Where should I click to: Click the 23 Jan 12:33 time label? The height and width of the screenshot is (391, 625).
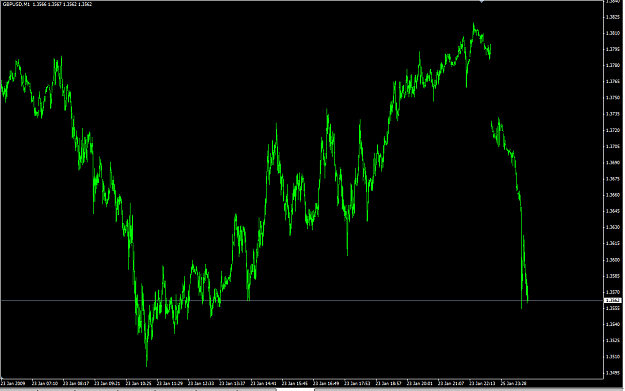201,383
